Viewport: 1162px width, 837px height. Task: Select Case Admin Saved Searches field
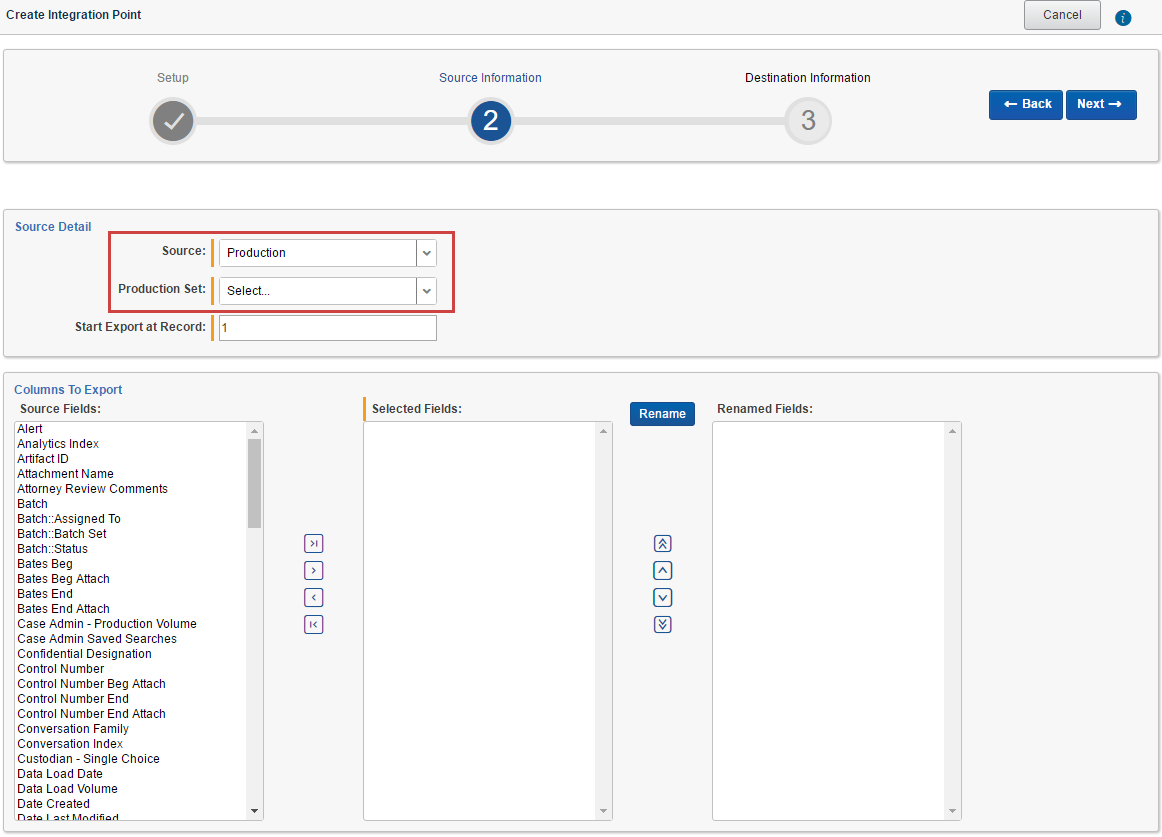[97, 639]
